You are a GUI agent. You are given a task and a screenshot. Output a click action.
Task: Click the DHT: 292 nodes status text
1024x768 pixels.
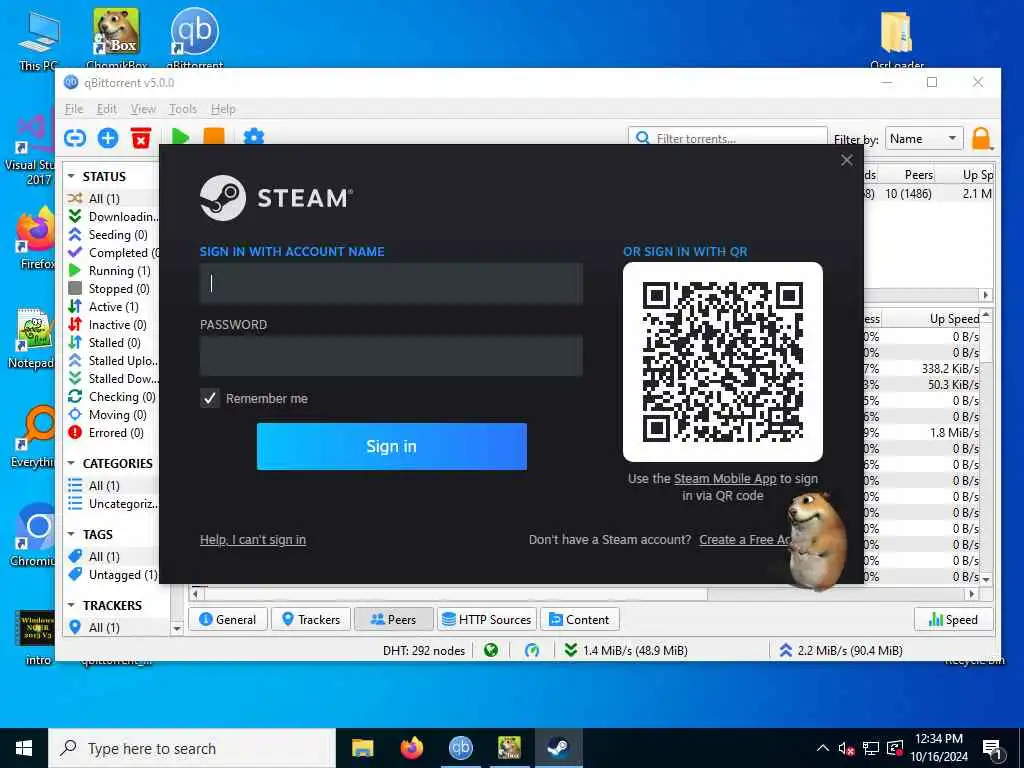coord(424,650)
